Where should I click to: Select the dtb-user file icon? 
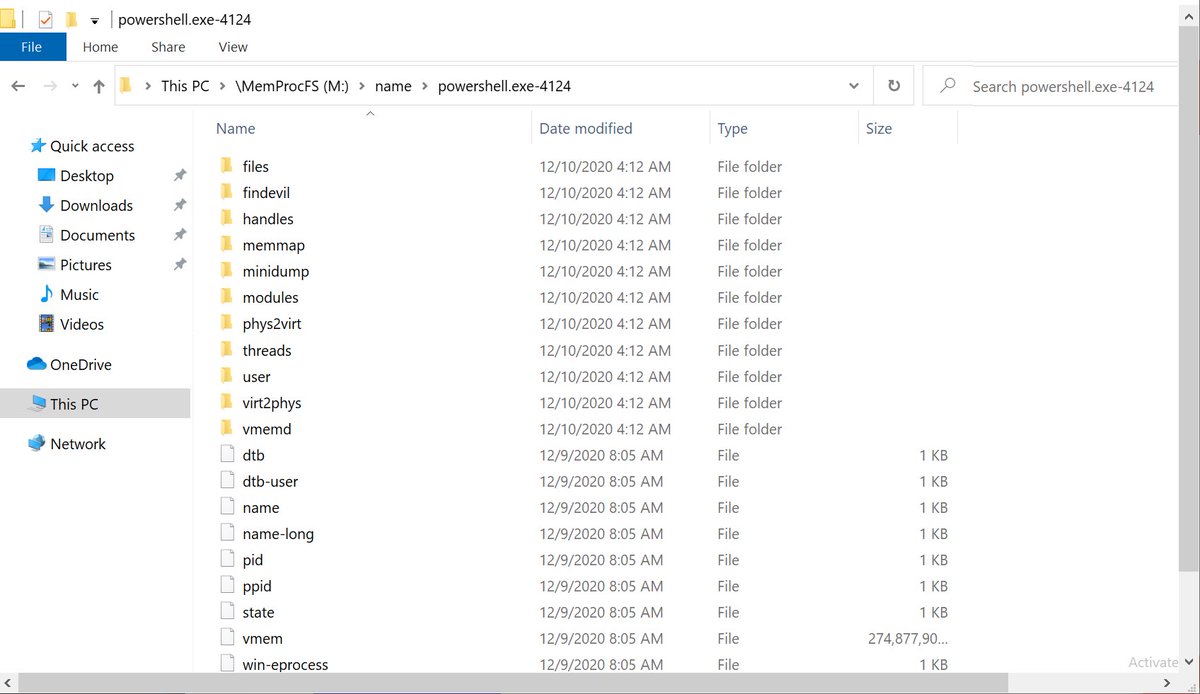pyautogui.click(x=227, y=481)
